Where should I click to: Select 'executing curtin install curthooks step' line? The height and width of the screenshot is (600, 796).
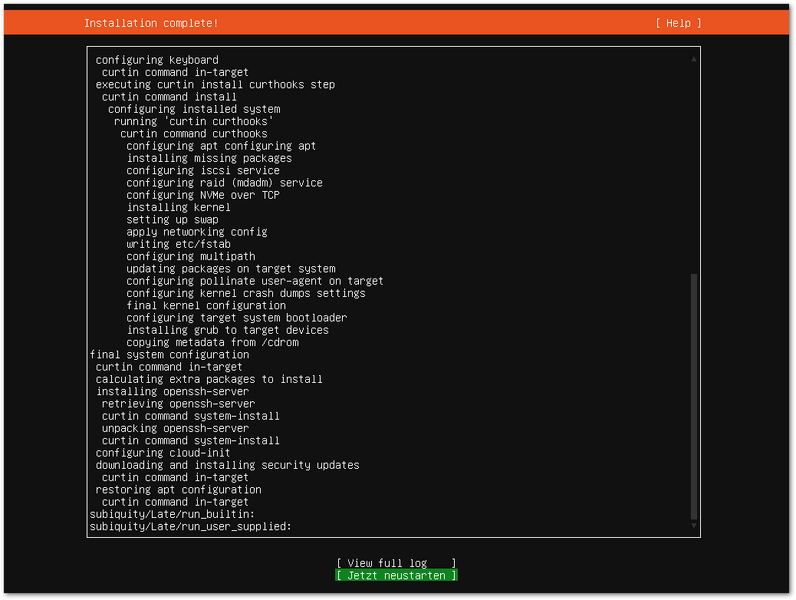click(215, 84)
